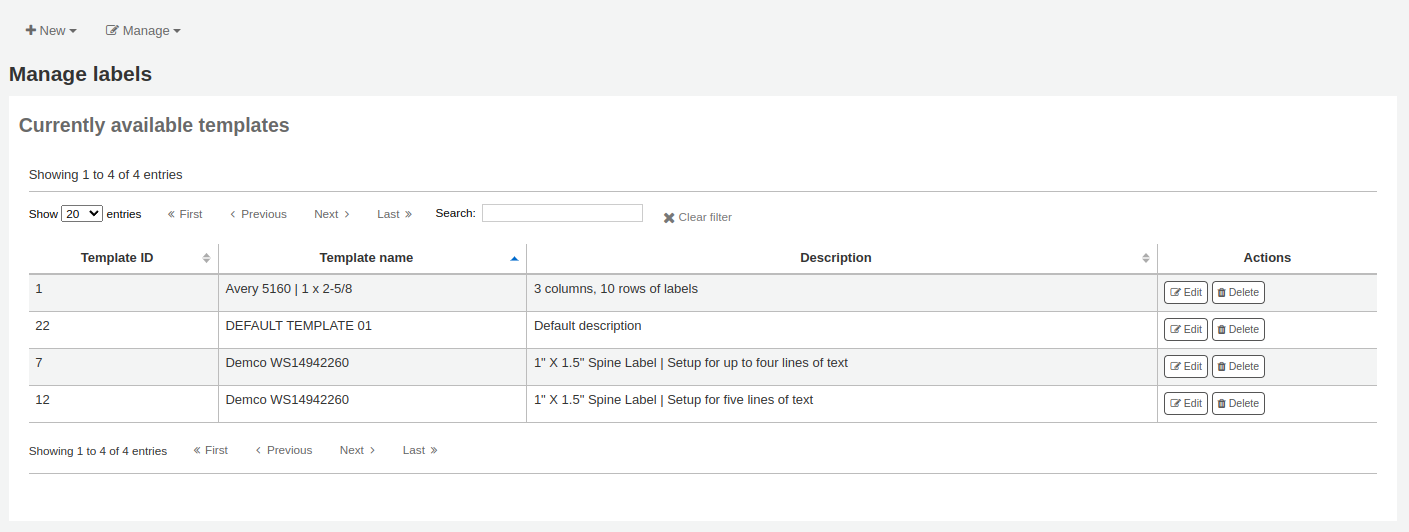The width and height of the screenshot is (1409, 532).
Task: Edit template ID 12 Demco
Action: (1185, 404)
